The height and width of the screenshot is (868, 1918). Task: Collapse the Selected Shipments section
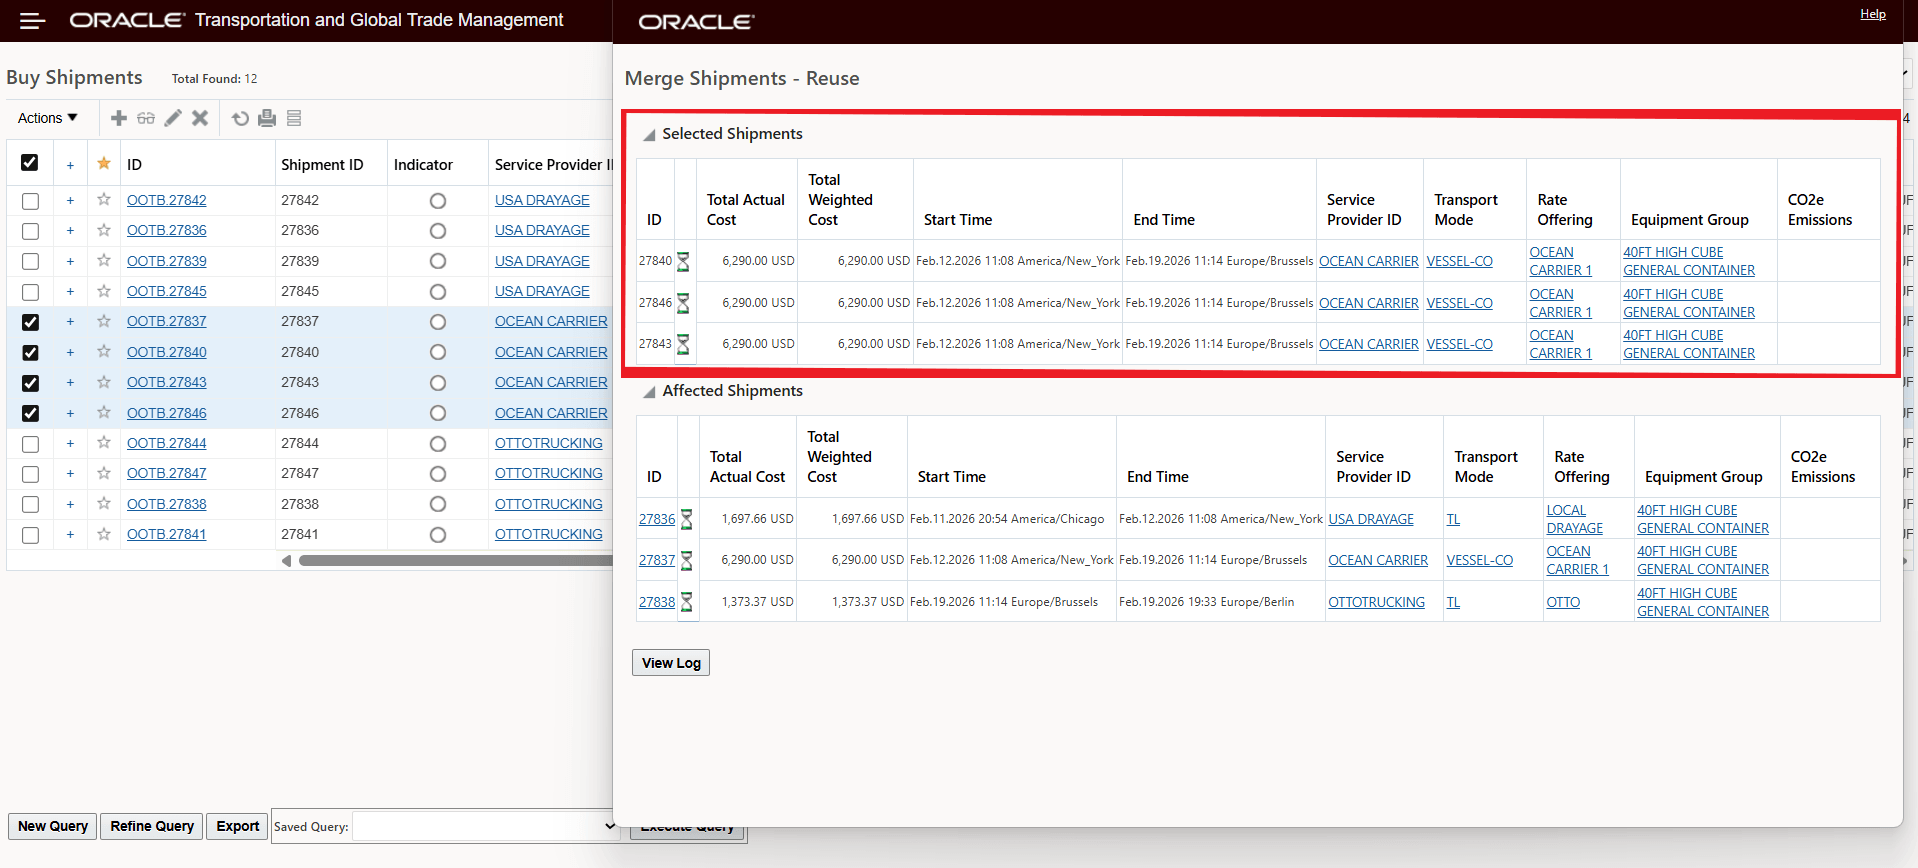649,135
